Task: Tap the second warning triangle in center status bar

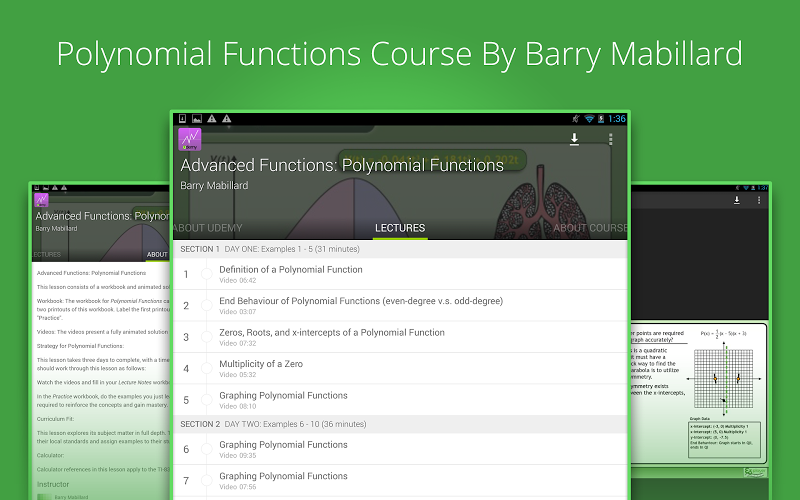Action: coord(227,119)
